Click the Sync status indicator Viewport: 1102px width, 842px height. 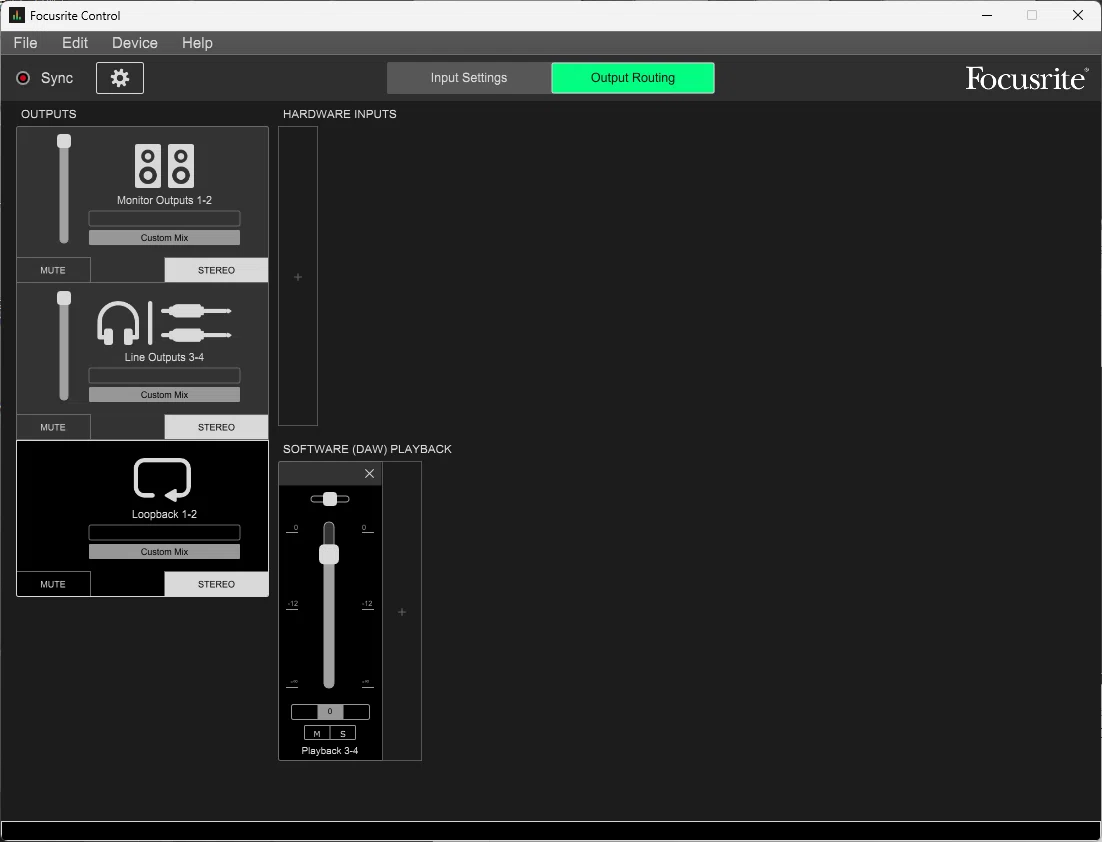[23, 78]
